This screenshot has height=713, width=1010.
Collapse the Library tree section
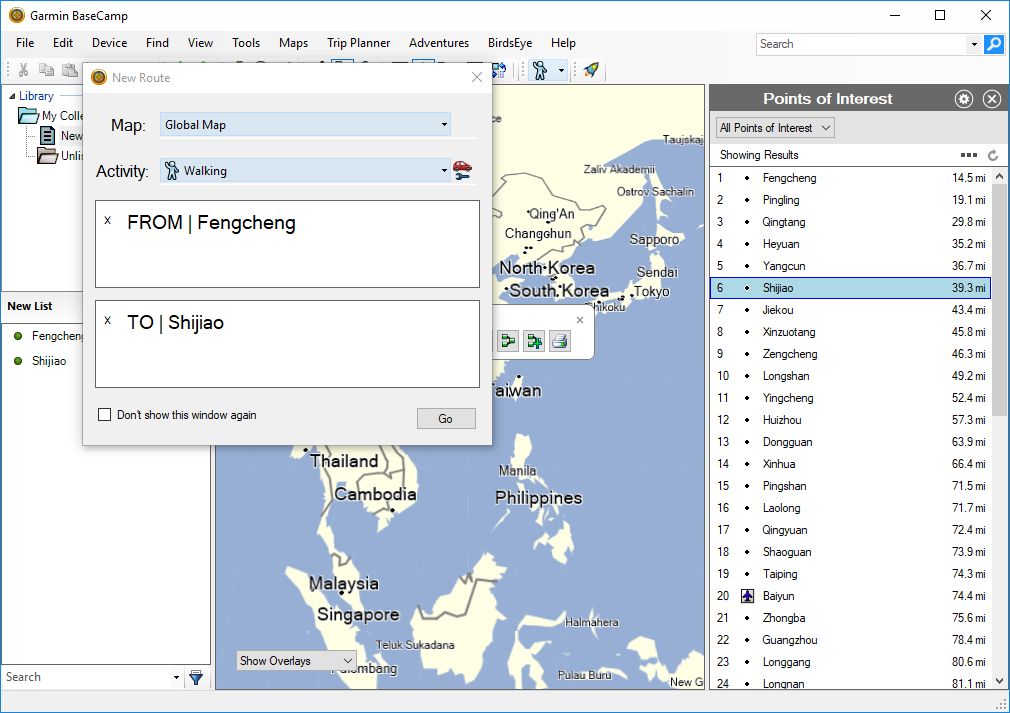click(12, 96)
